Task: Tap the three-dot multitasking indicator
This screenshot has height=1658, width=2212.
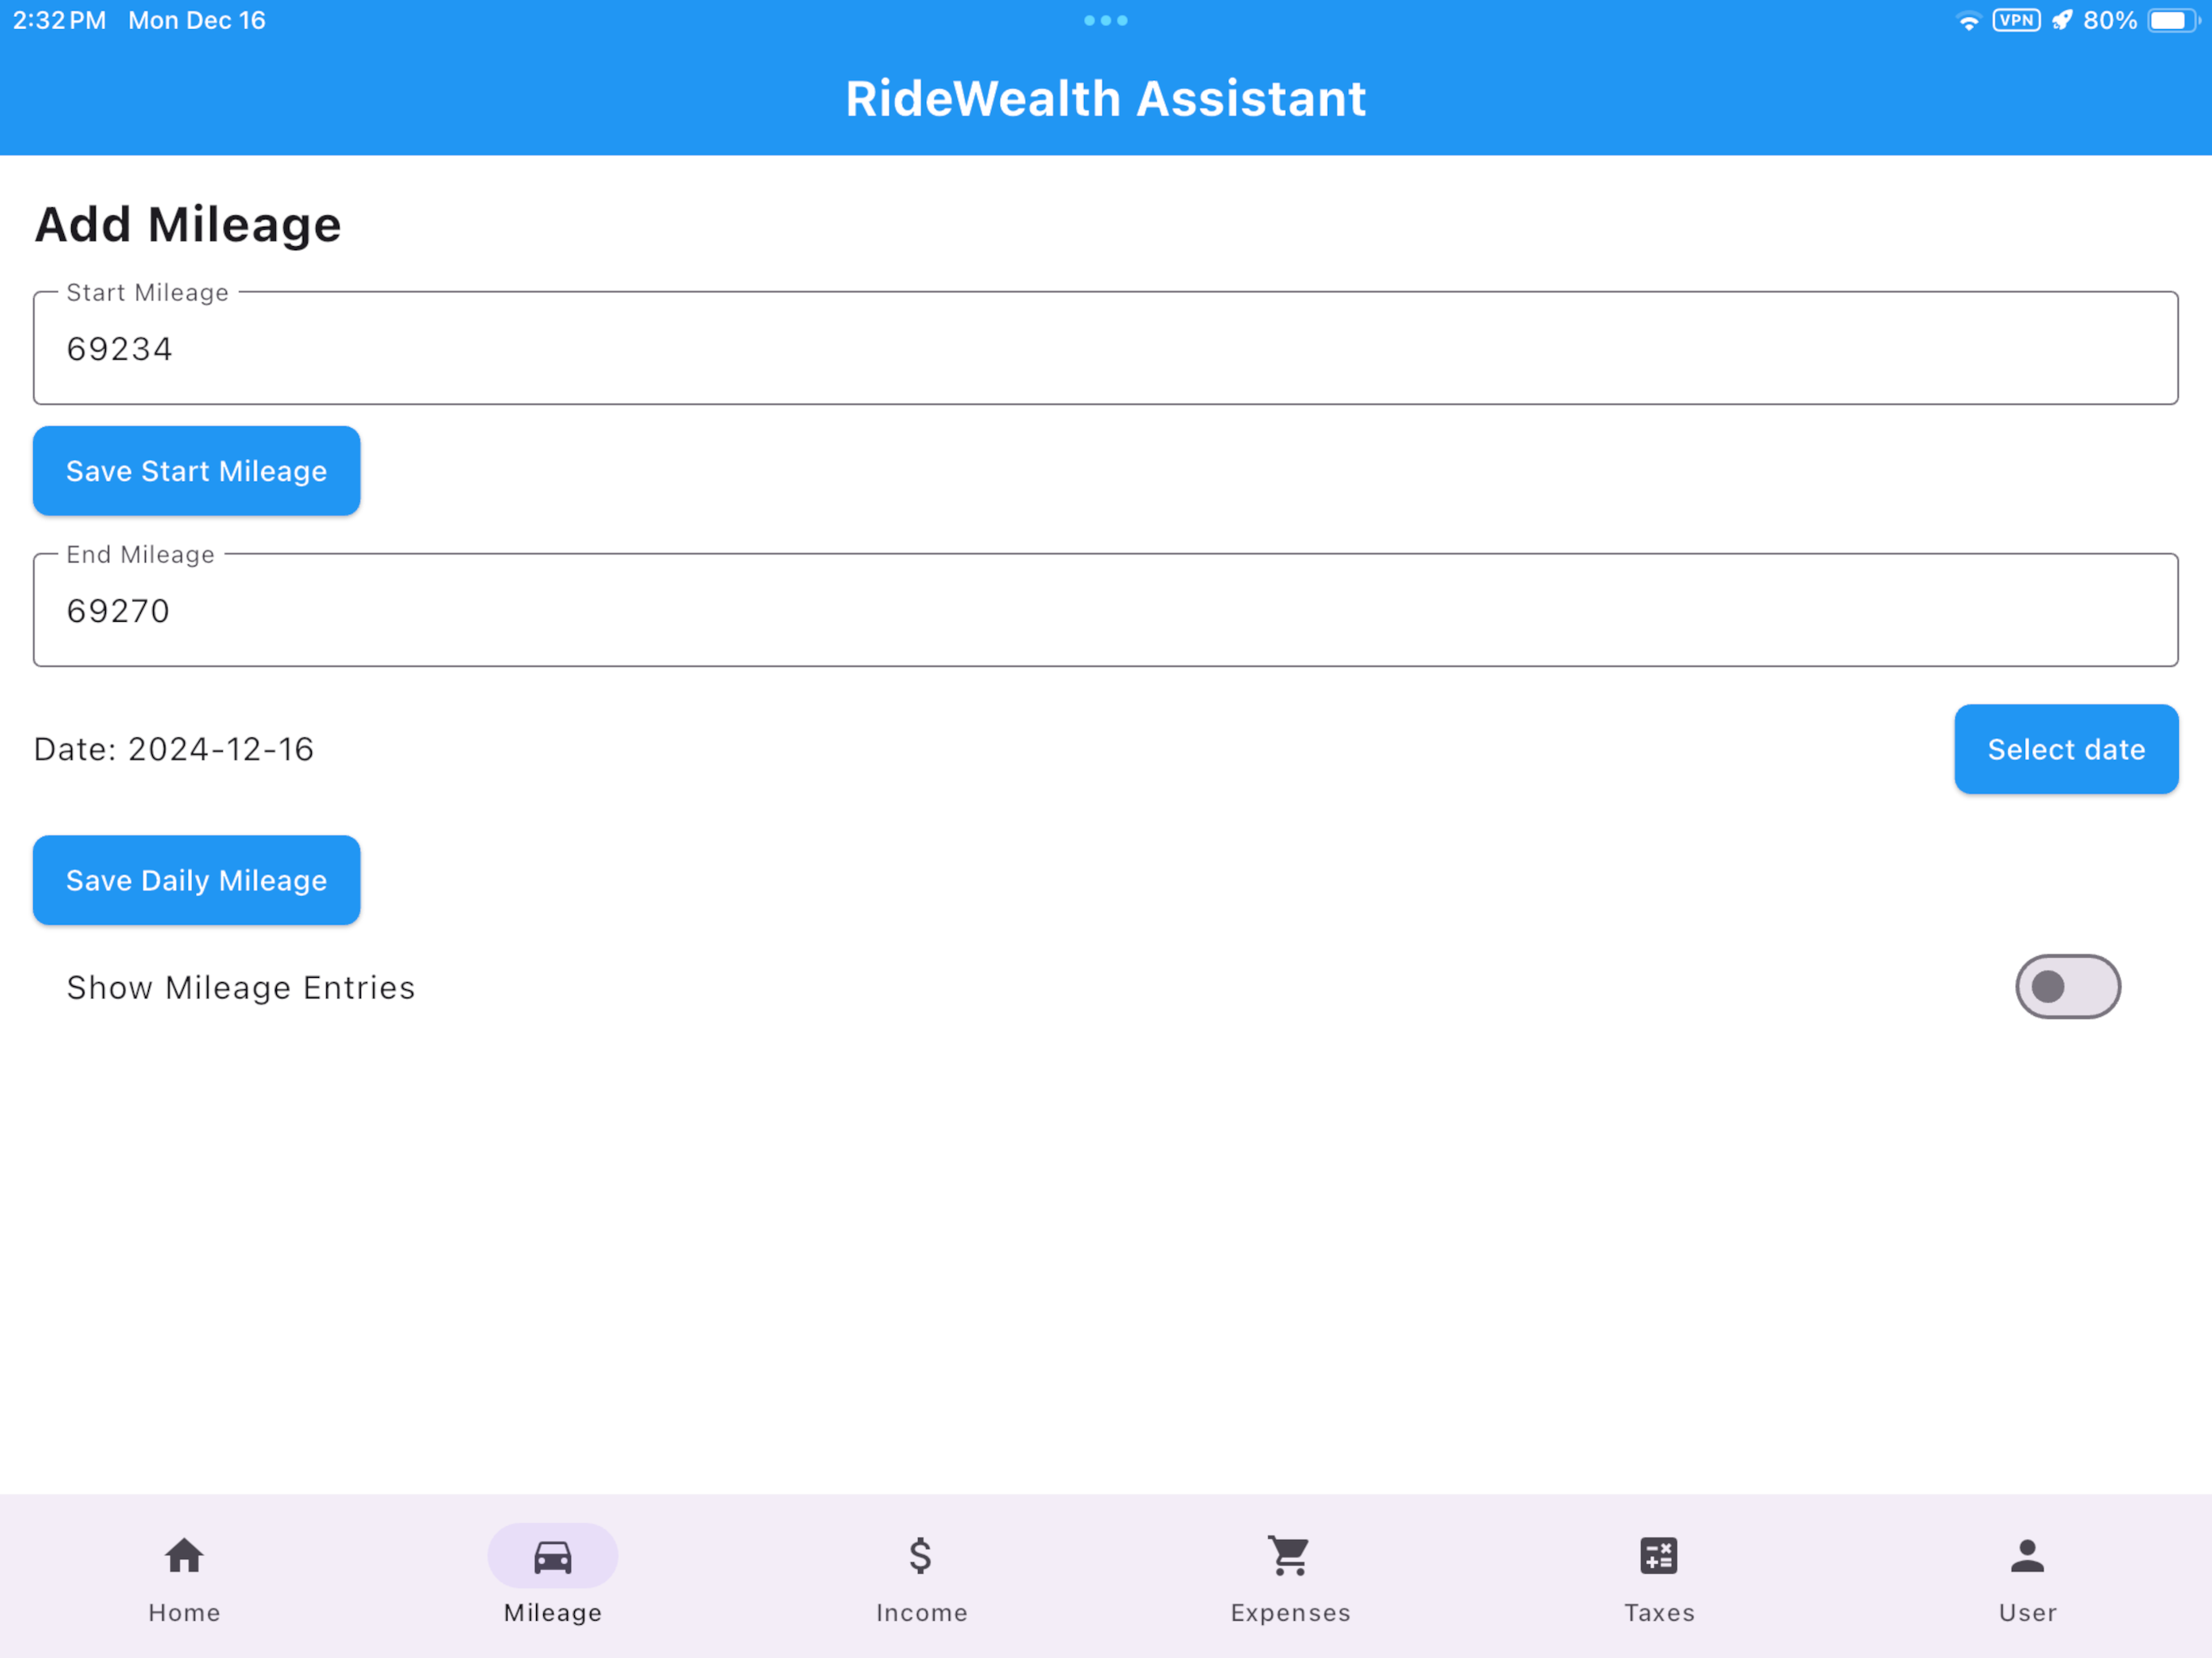Action: pyautogui.click(x=1106, y=21)
